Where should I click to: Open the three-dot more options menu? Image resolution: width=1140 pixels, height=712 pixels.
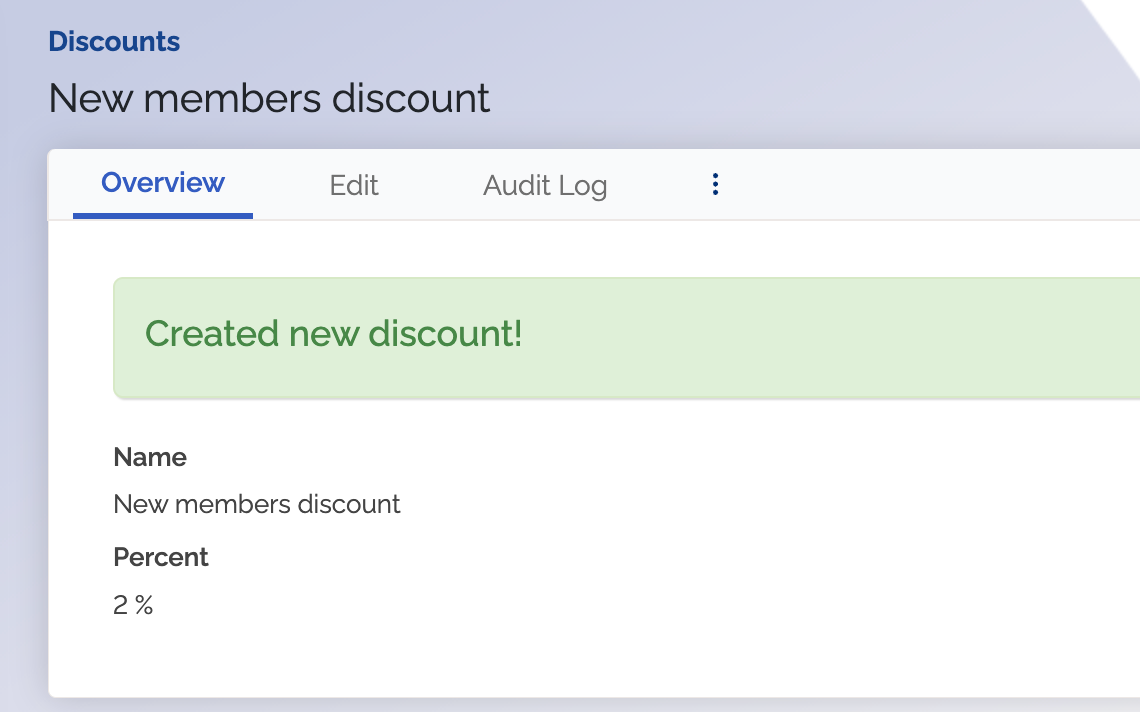pos(715,185)
